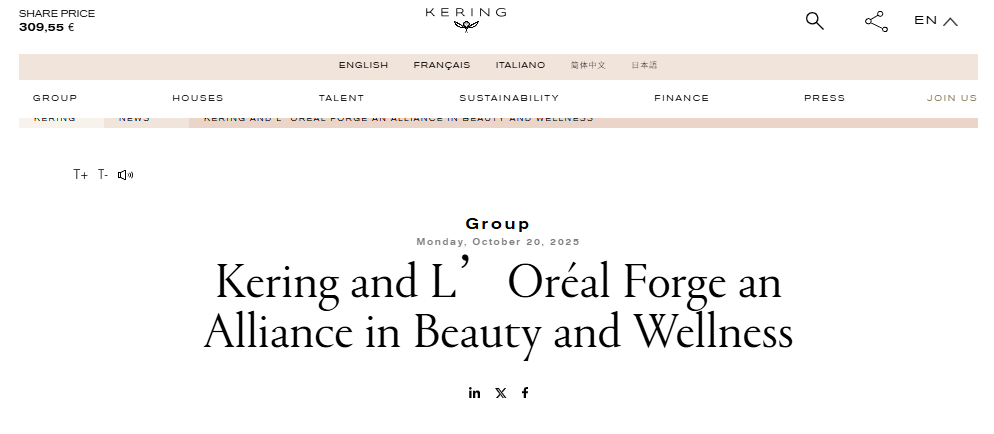Decrease text size with T-

coord(103,175)
